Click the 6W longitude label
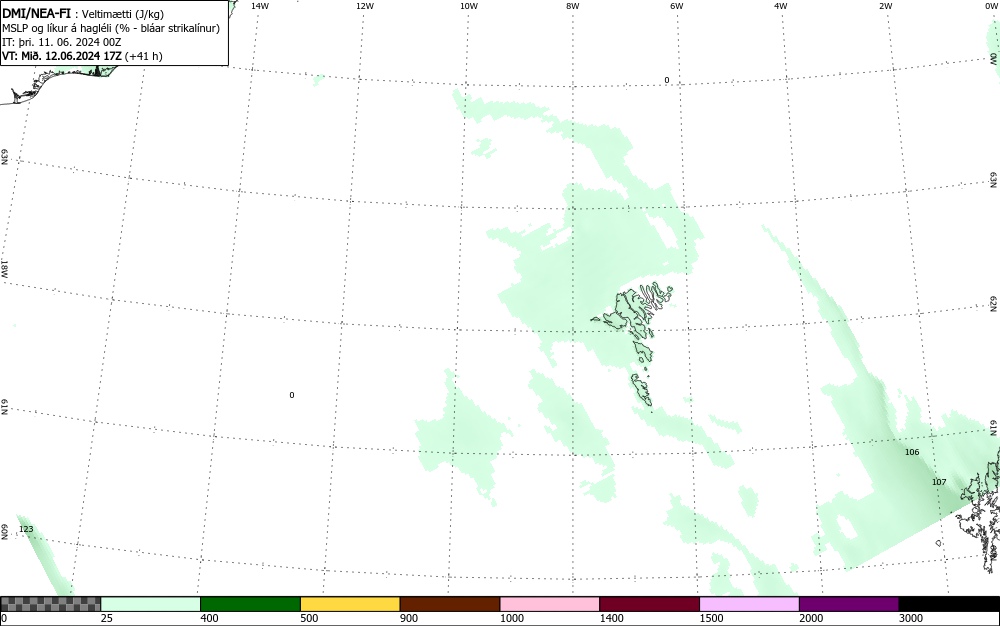 point(677,6)
